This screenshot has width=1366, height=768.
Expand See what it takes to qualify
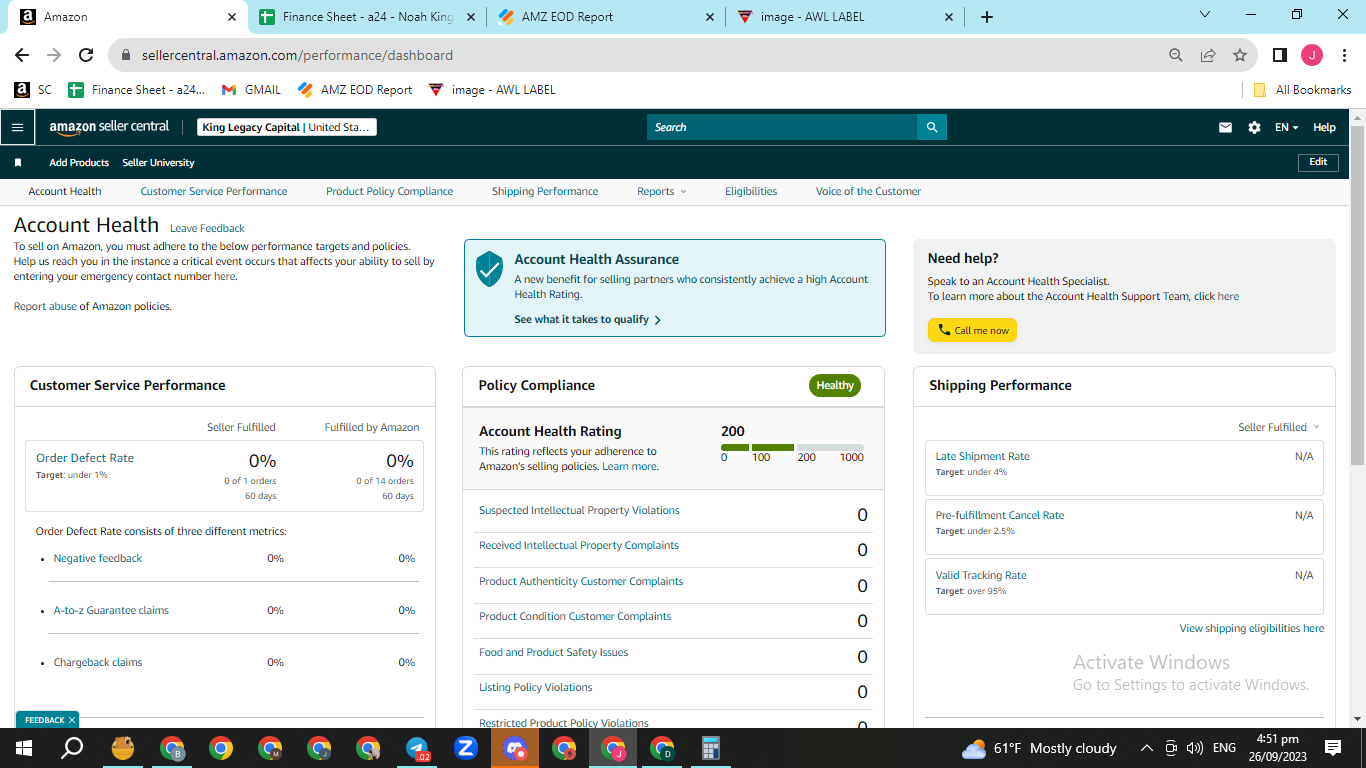[588, 320]
